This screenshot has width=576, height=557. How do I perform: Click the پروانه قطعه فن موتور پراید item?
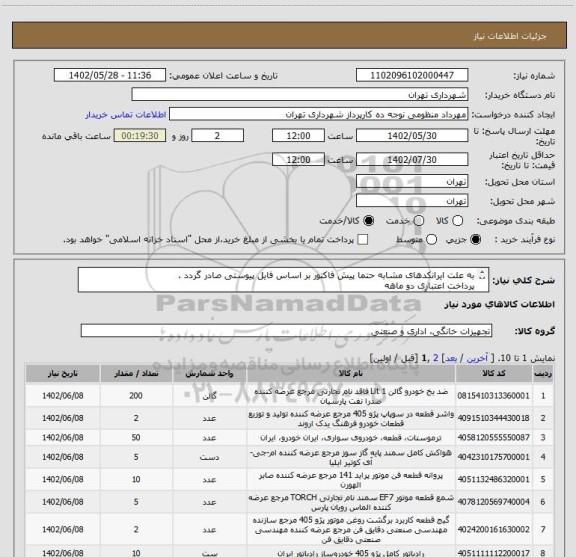[x=351, y=480]
